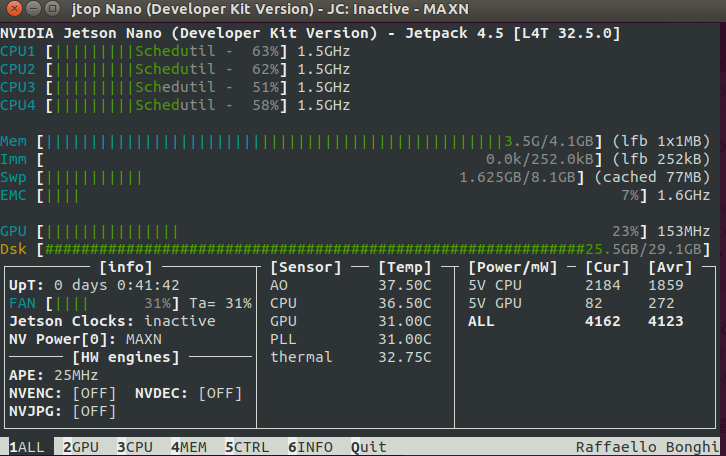The height and width of the screenshot is (456, 726).
Task: Click the Ta= 31% fan target
Action: click(220, 304)
